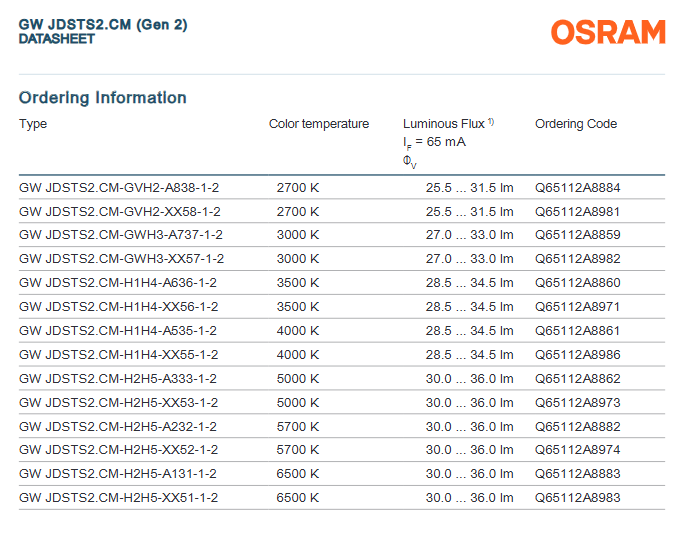Select type GW JDSTS2.CM-H2H5-A131-1-2
681x537 pixels.
[x=118, y=474]
